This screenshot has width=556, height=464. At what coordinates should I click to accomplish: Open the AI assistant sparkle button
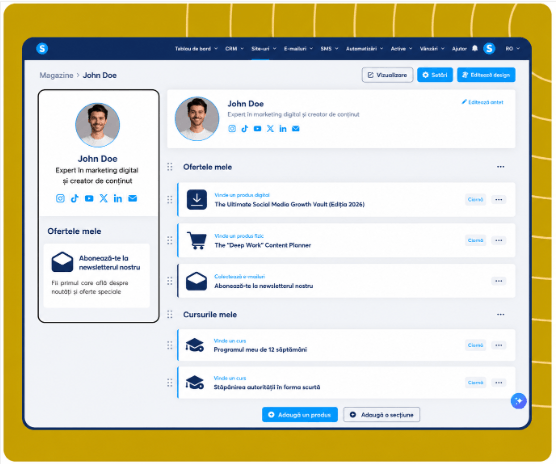click(x=519, y=401)
